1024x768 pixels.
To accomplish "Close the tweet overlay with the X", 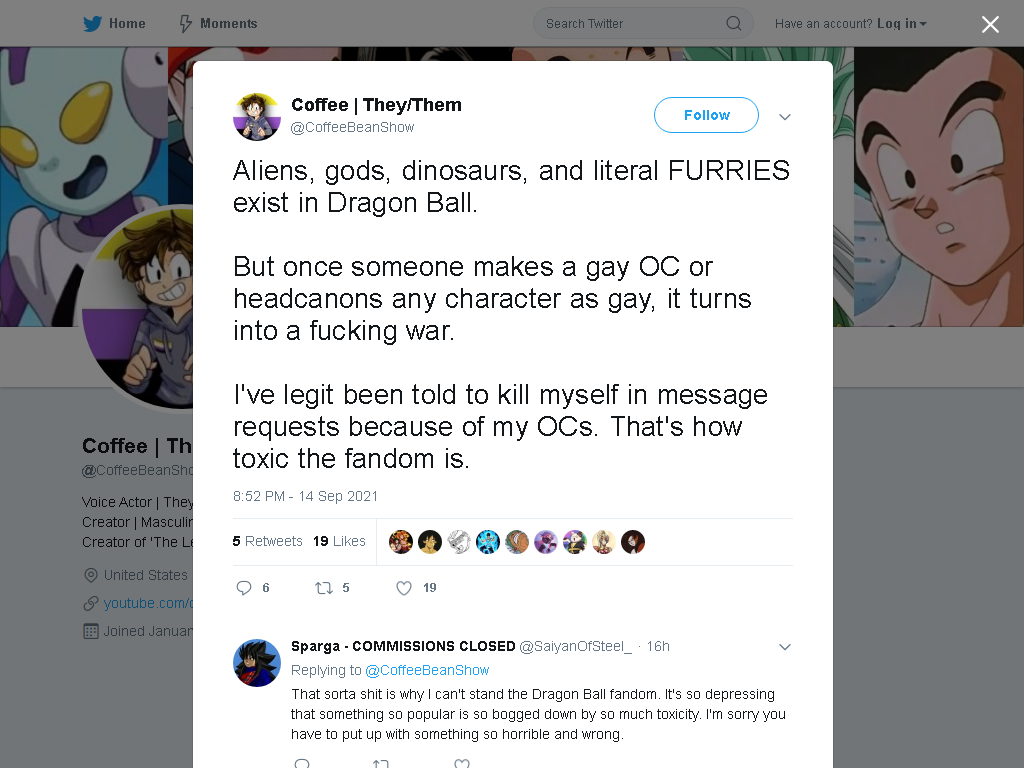I will coord(990,24).
